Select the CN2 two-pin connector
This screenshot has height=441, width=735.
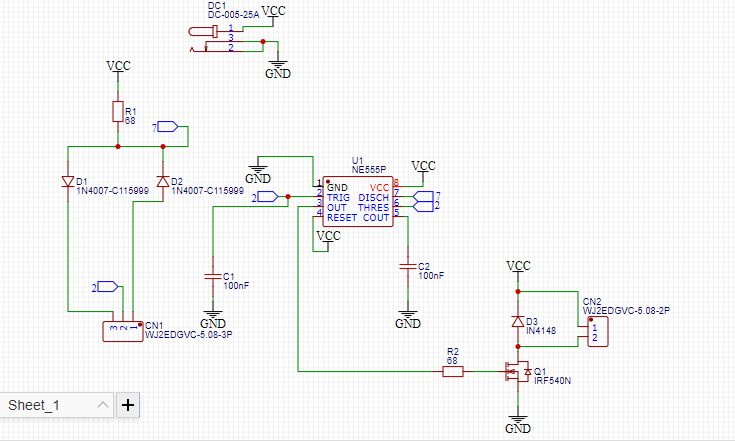coord(598,332)
